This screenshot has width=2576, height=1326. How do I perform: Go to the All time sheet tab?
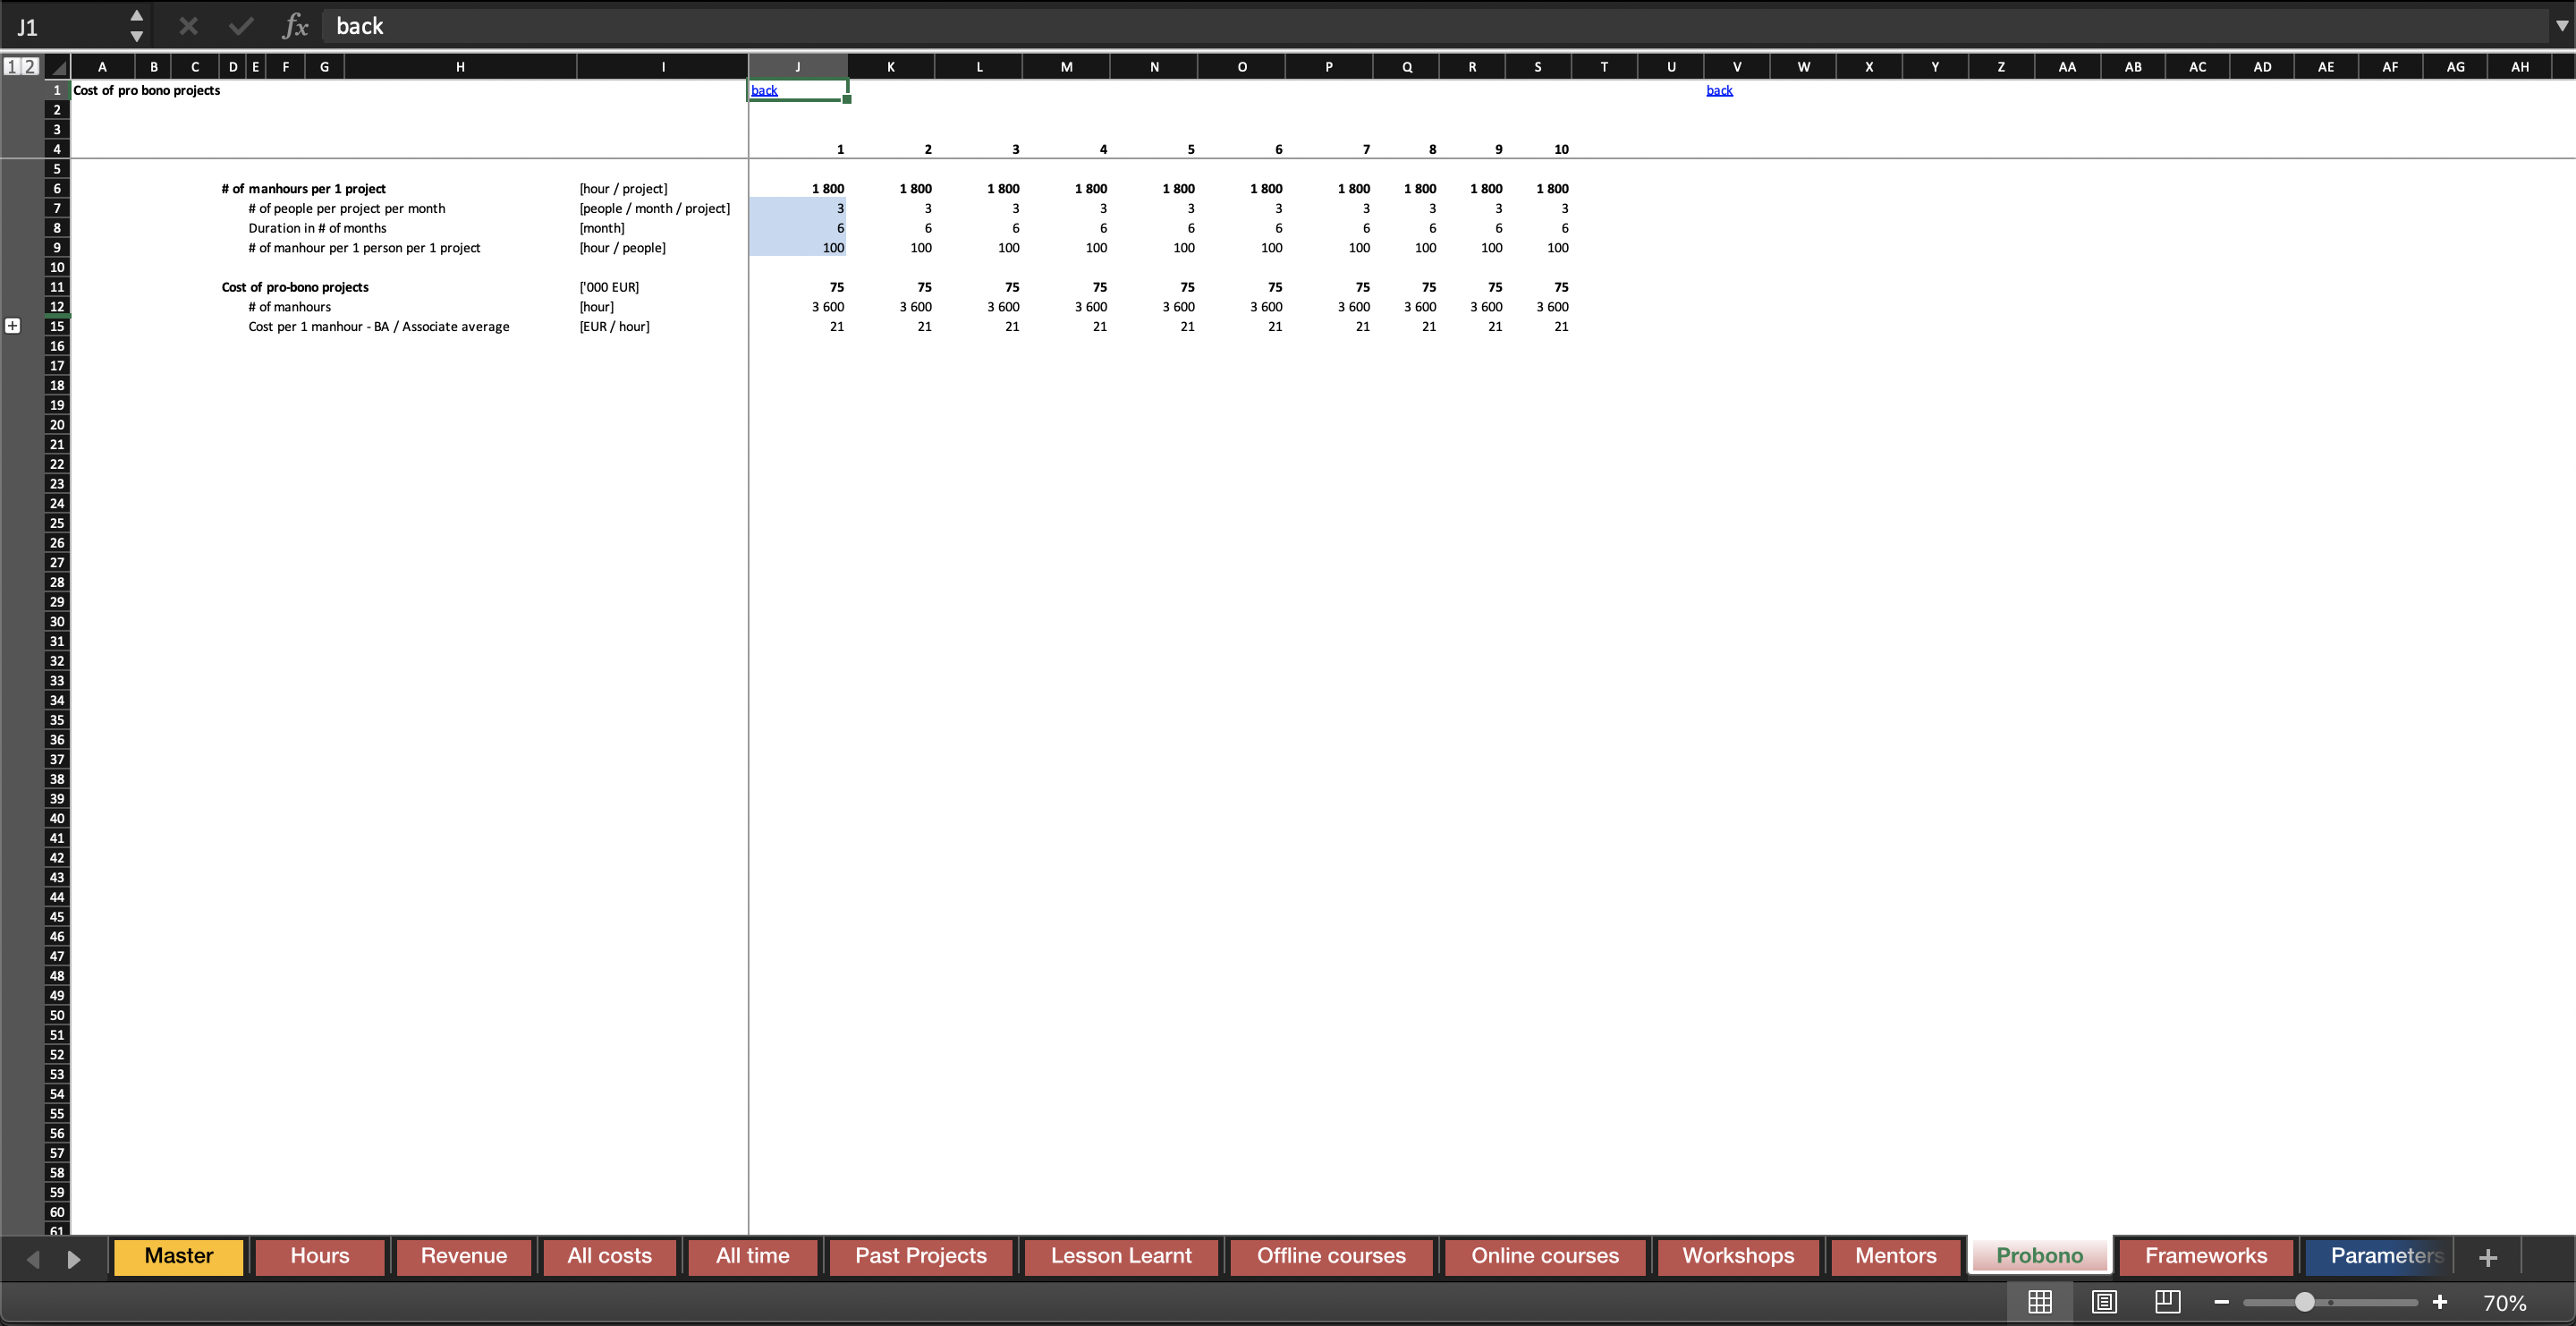click(752, 1256)
